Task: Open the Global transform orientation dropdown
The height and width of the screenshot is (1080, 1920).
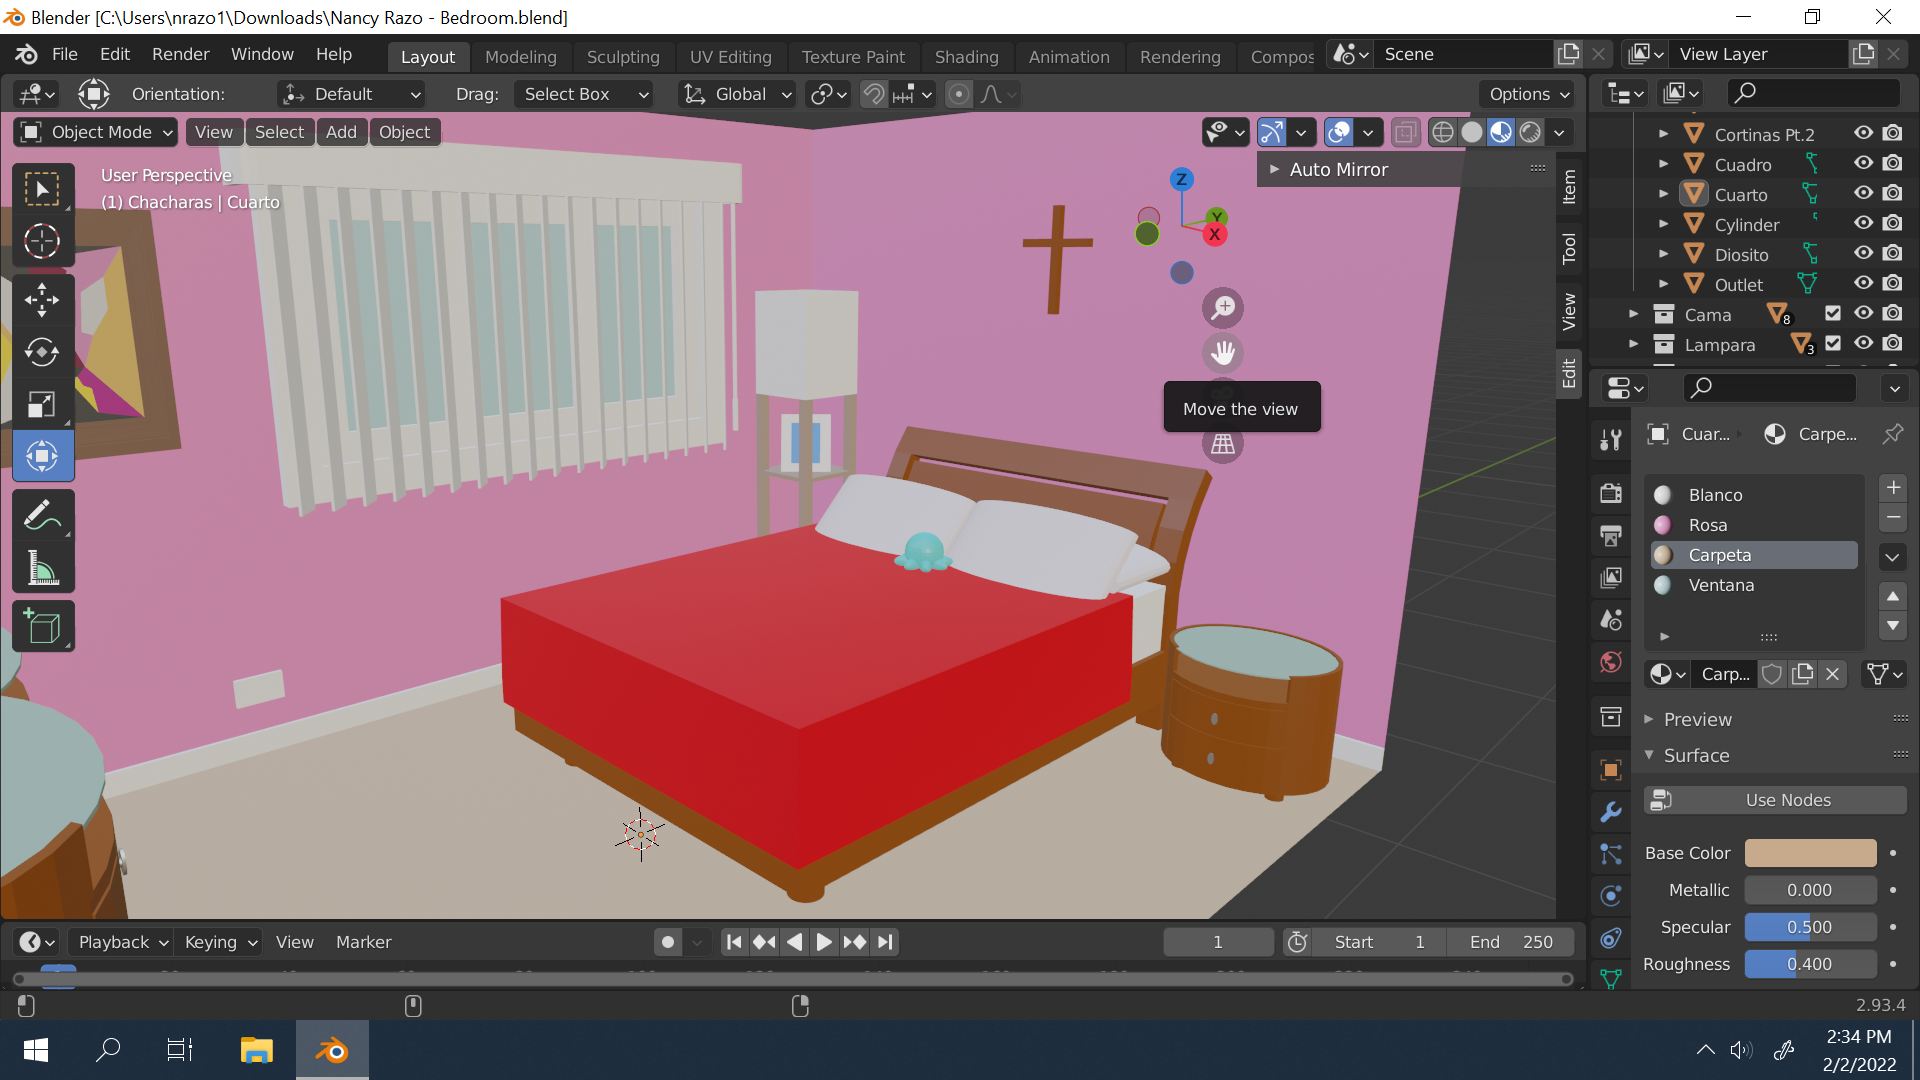Action: 737,94
